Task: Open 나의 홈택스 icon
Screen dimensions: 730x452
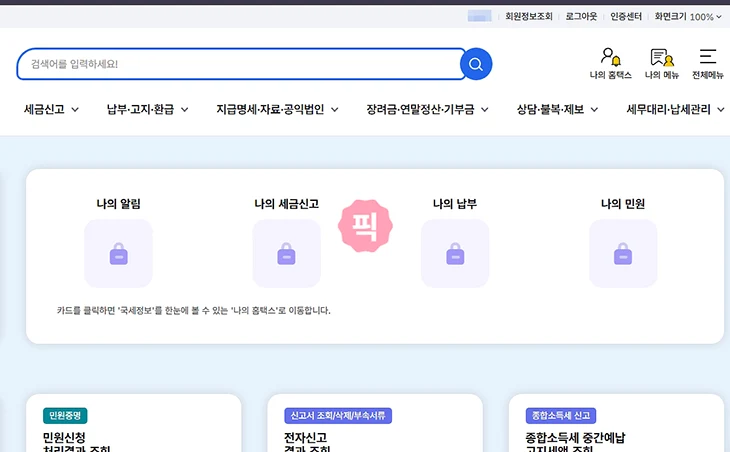Action: pyautogui.click(x=610, y=63)
